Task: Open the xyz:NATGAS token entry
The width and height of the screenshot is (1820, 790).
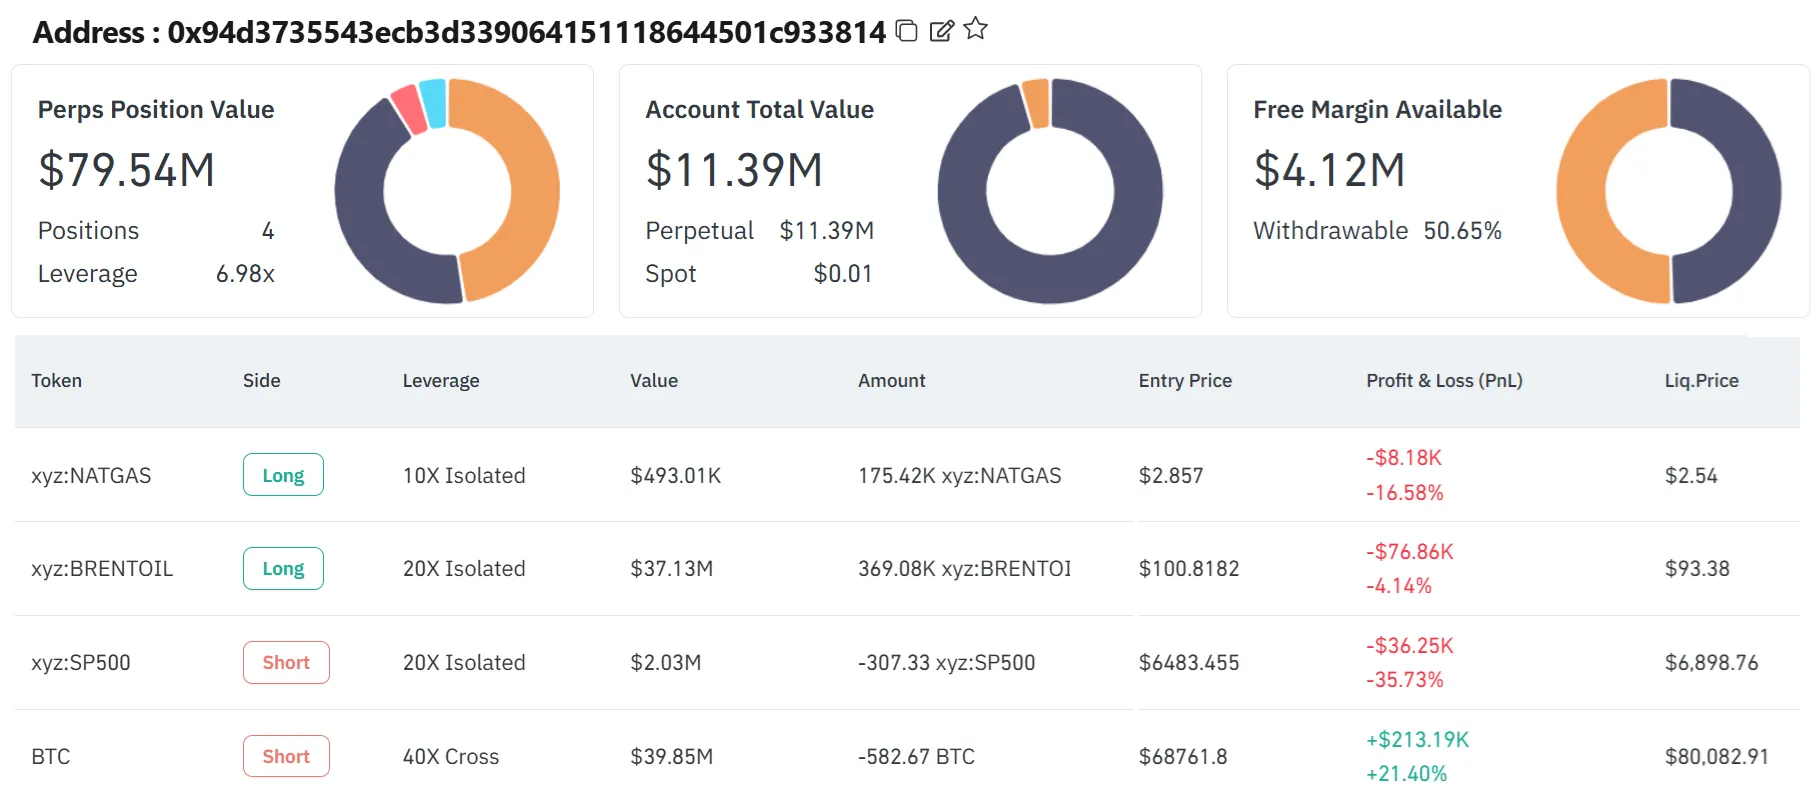Action: tap(91, 476)
